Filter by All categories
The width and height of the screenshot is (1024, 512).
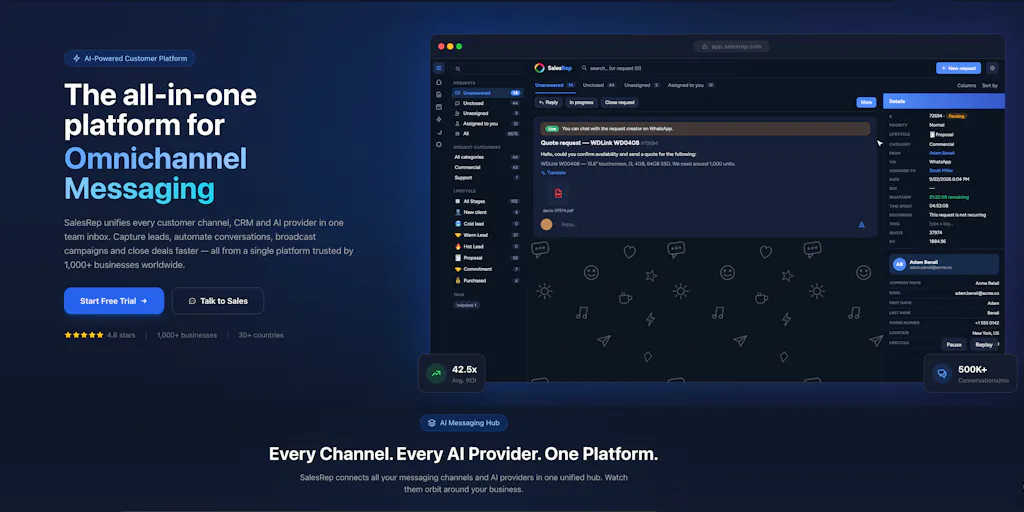pos(487,157)
